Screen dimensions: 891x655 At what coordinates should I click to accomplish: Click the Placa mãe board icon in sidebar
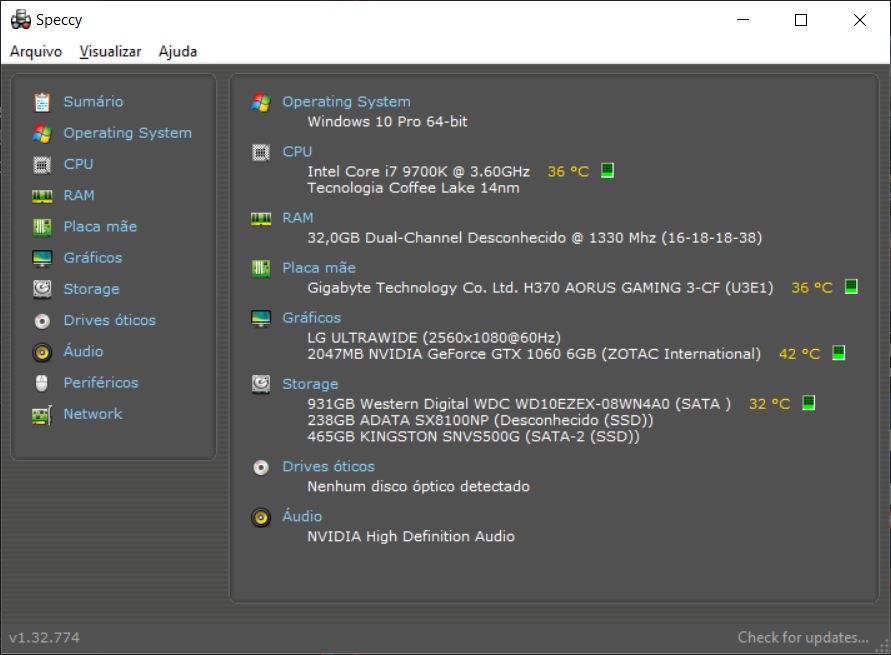(42, 227)
